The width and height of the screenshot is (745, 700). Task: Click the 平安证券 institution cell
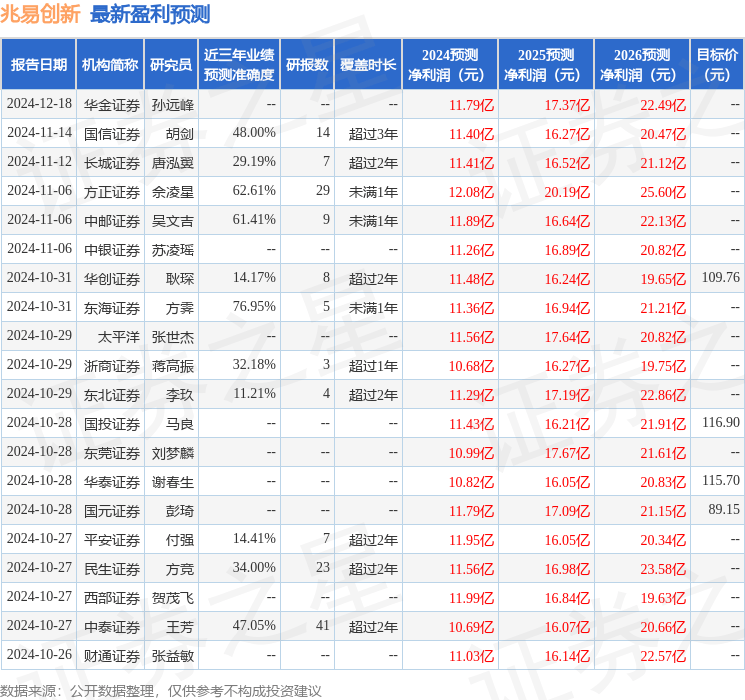click(112, 540)
